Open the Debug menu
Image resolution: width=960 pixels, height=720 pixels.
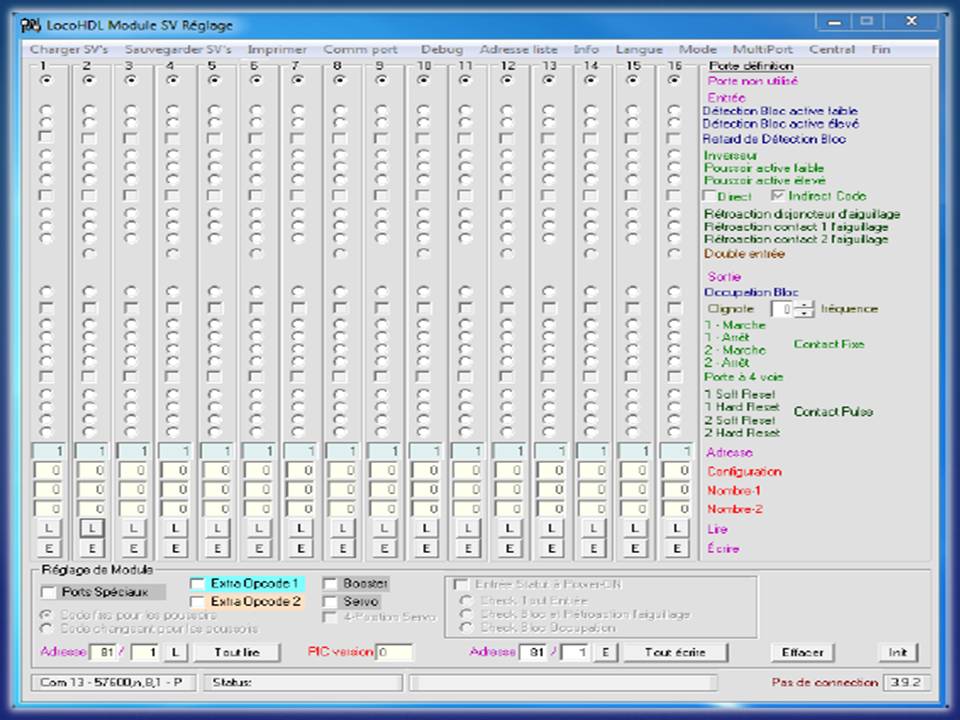pyautogui.click(x=441, y=50)
